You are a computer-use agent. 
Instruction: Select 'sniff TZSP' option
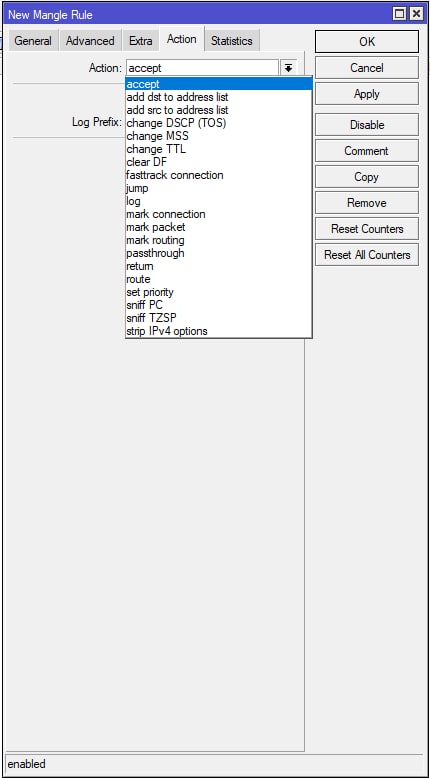219,318
